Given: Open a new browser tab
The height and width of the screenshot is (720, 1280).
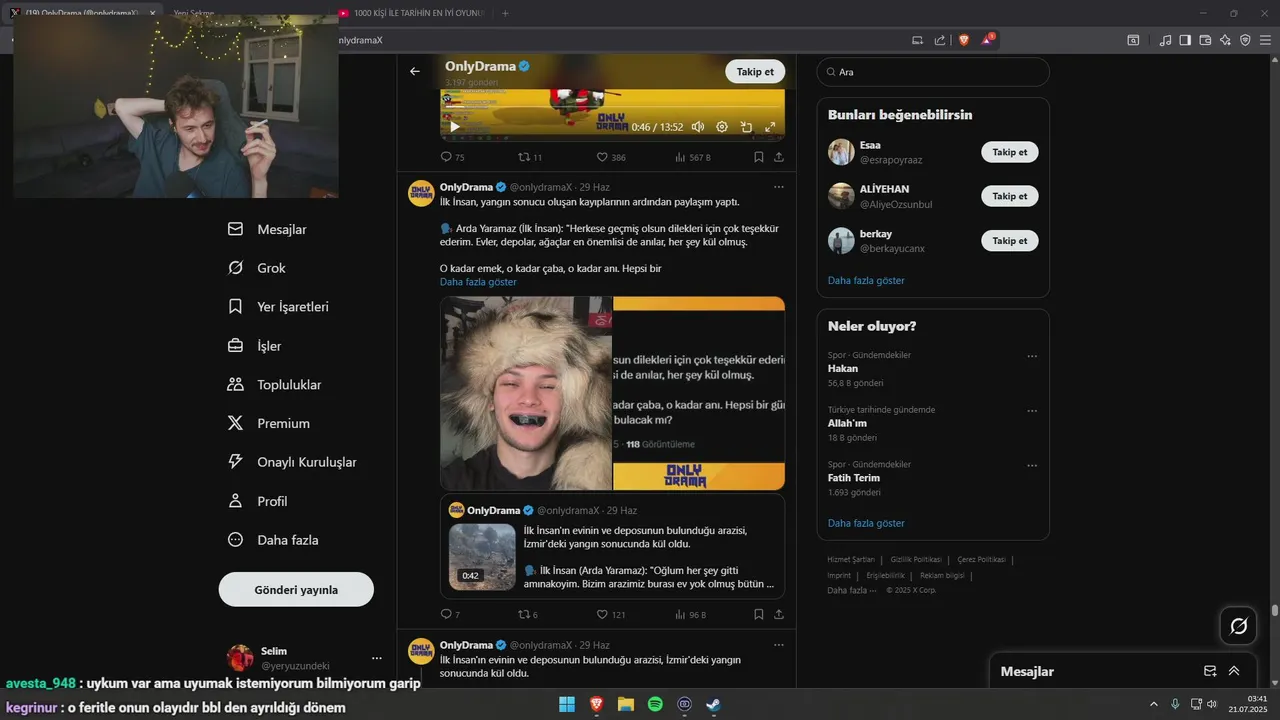Looking at the screenshot, I should coord(505,13).
